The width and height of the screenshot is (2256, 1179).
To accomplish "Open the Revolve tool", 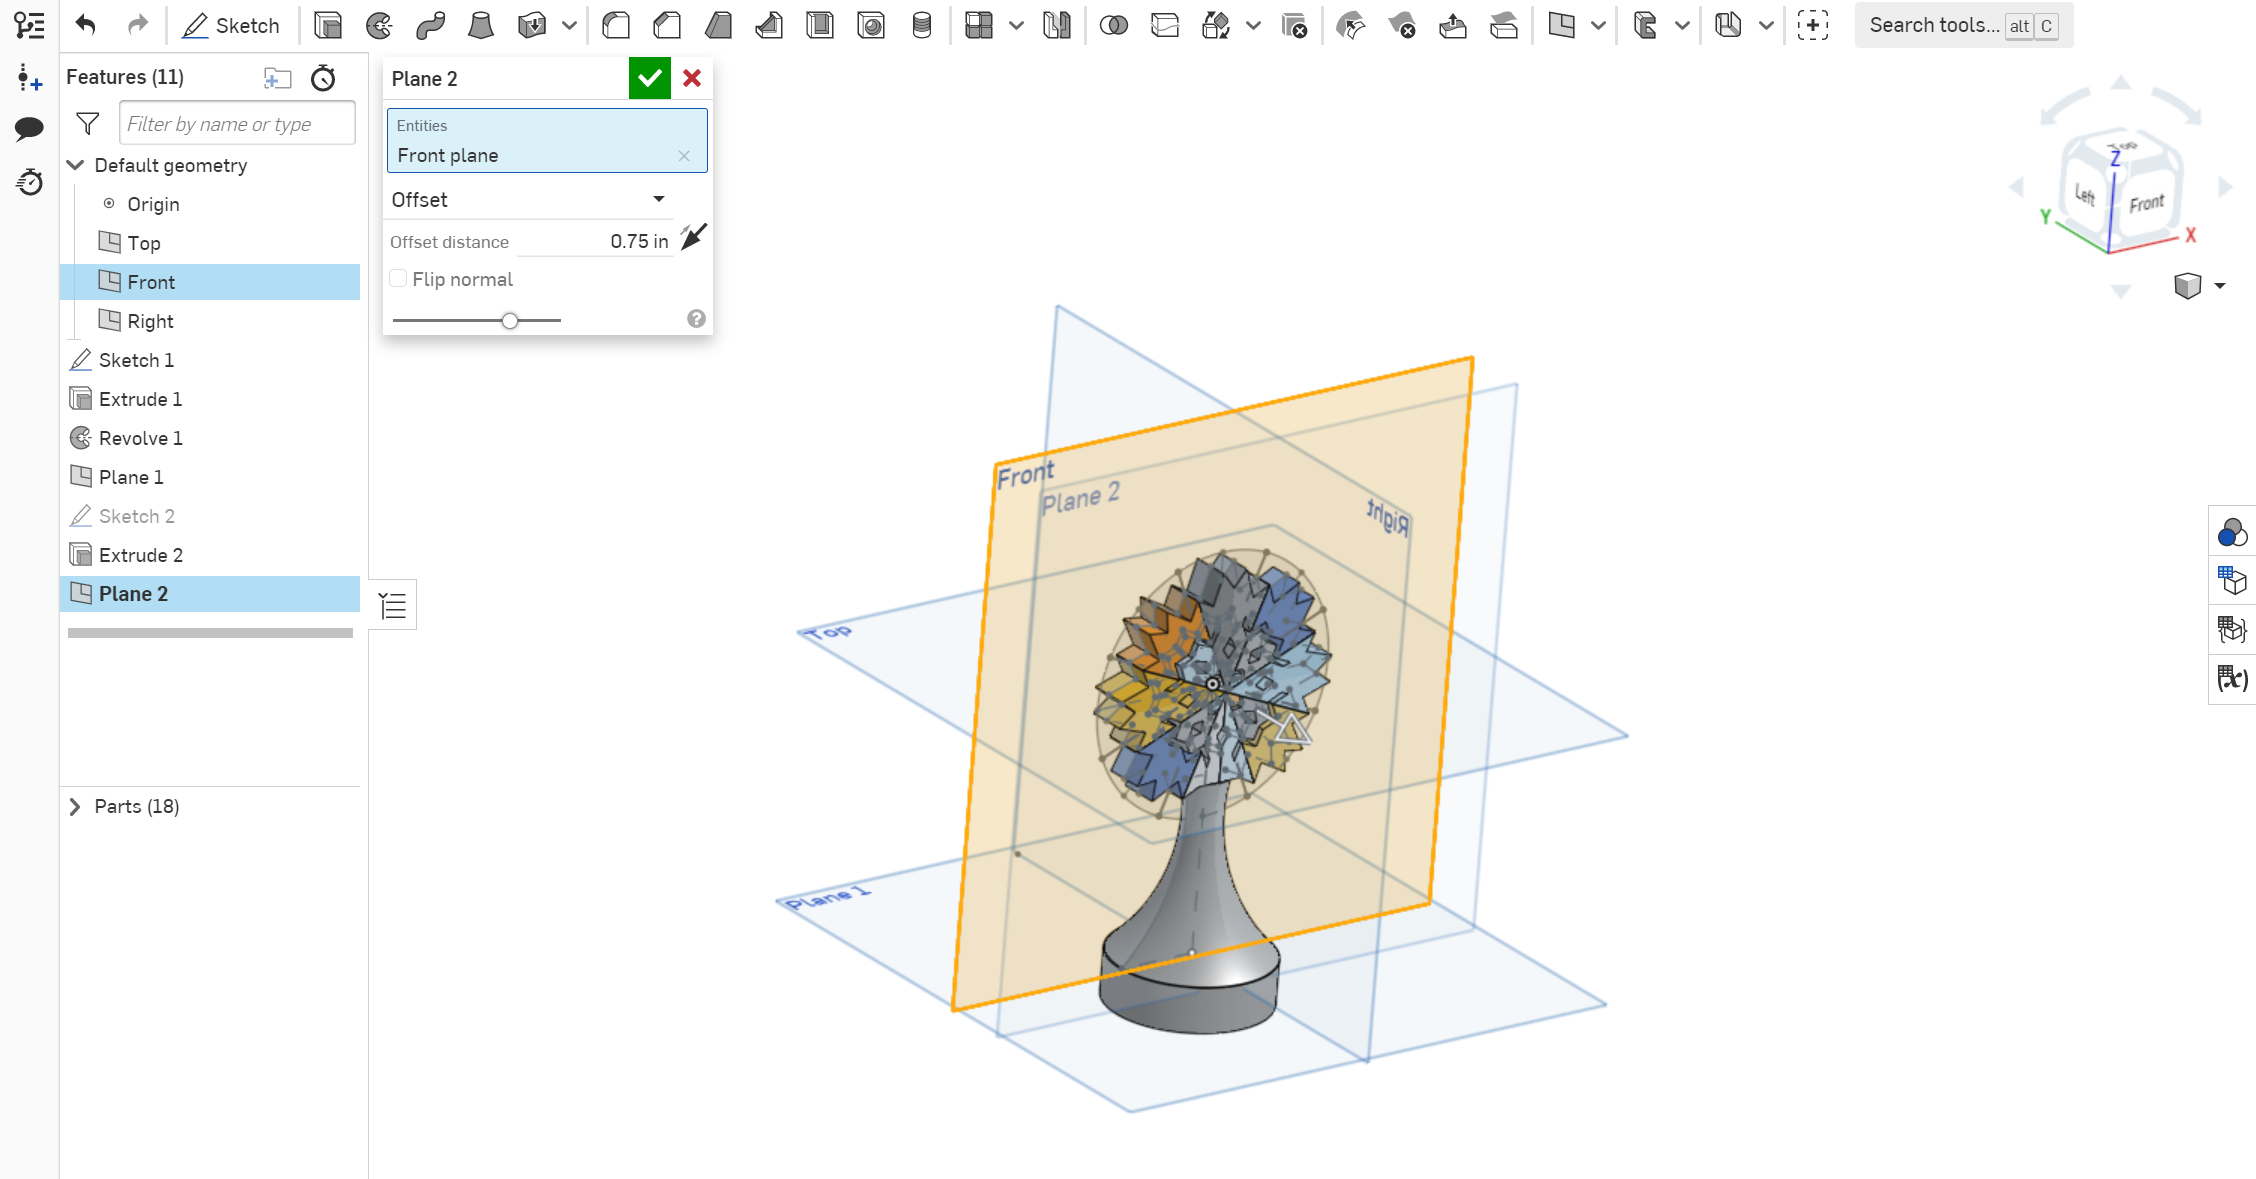I will pos(379,25).
